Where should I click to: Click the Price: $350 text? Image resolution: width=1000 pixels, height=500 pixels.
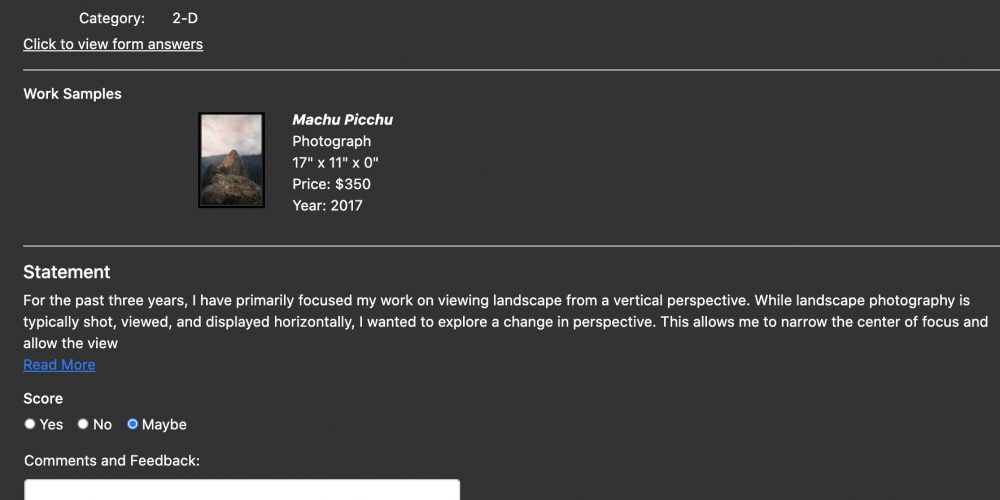coord(332,184)
